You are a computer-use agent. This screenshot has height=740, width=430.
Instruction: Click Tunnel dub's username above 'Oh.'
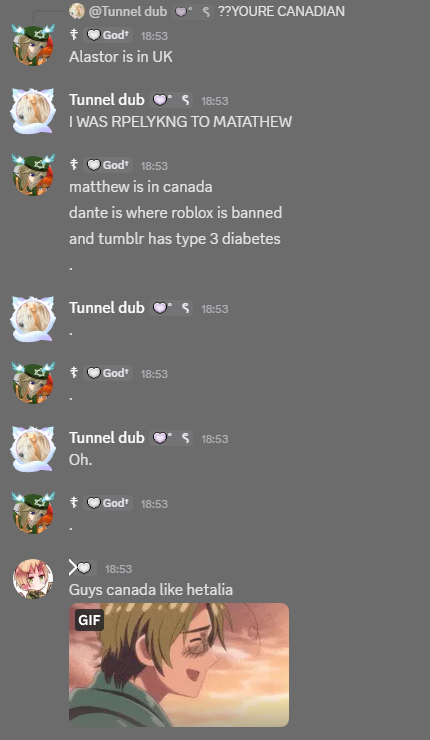coord(107,437)
